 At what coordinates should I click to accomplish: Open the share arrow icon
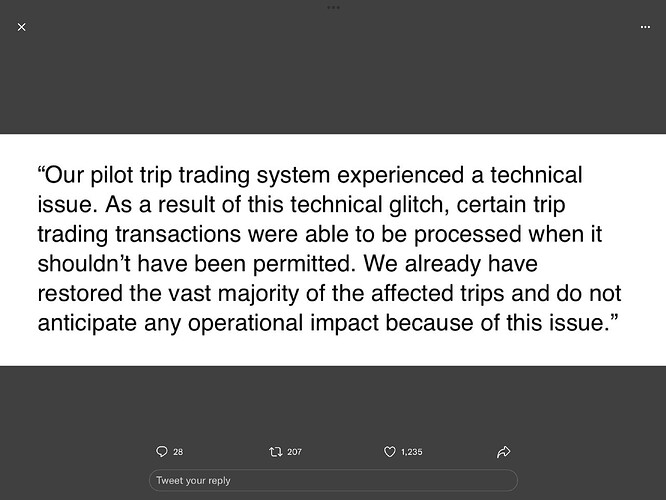(x=503, y=452)
